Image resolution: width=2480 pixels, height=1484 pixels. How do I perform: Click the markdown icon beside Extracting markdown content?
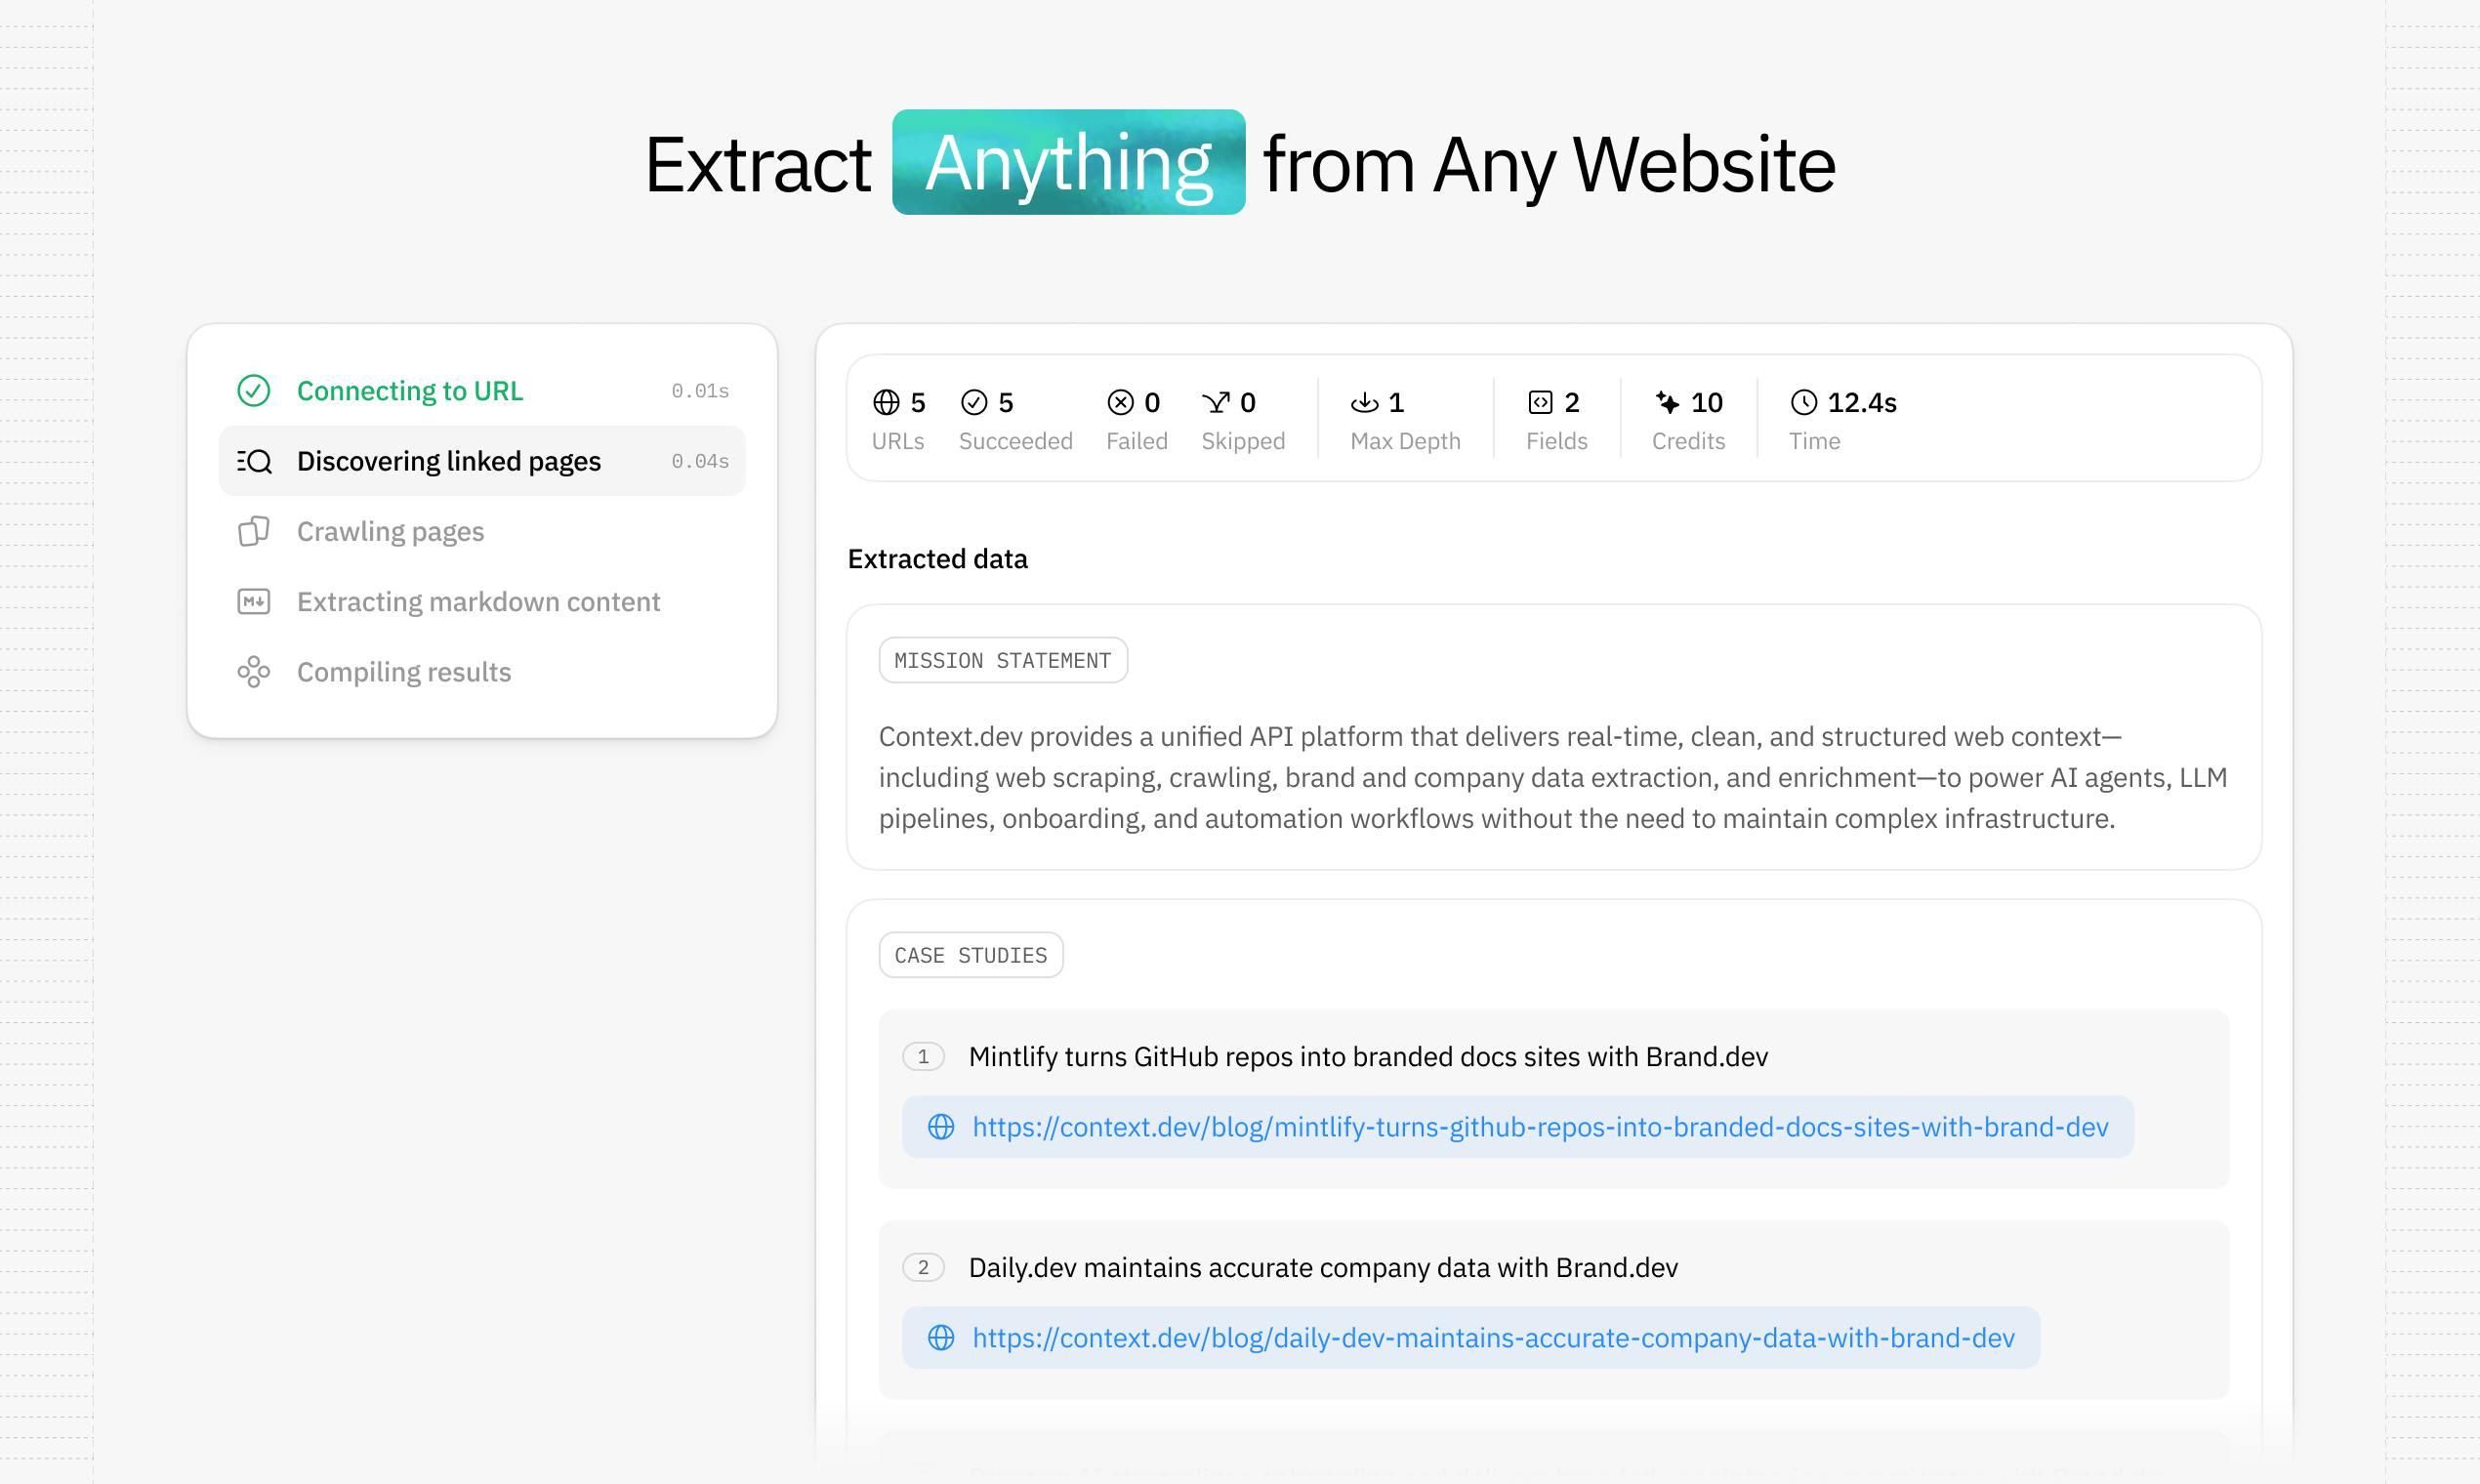coord(254,602)
